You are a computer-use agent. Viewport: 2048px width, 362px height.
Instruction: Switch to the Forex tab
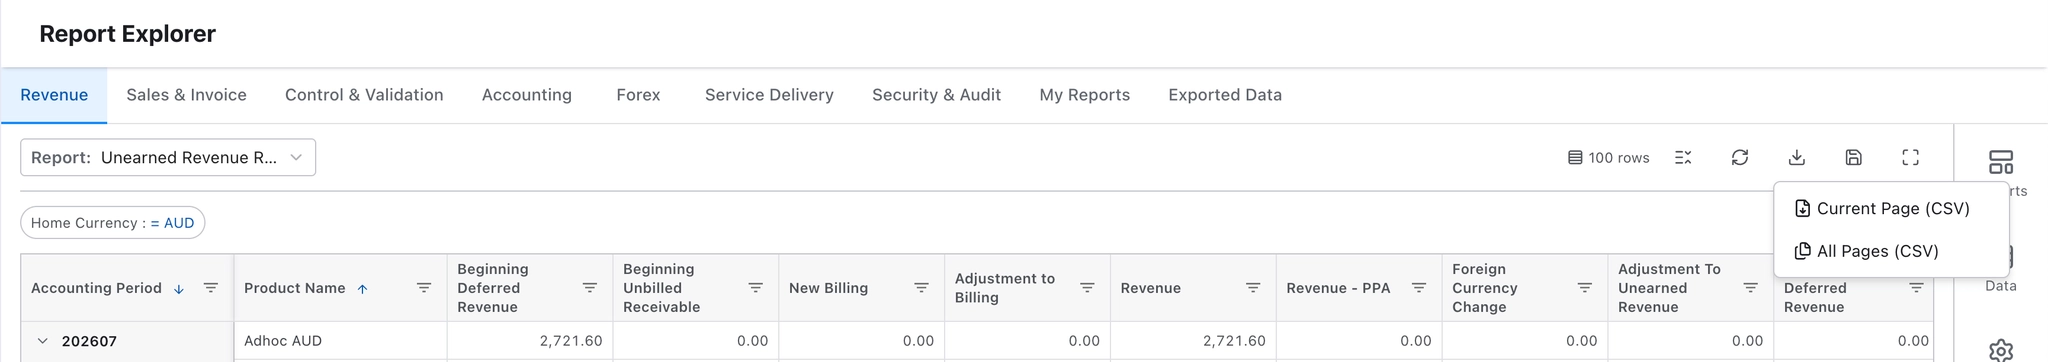pos(638,95)
